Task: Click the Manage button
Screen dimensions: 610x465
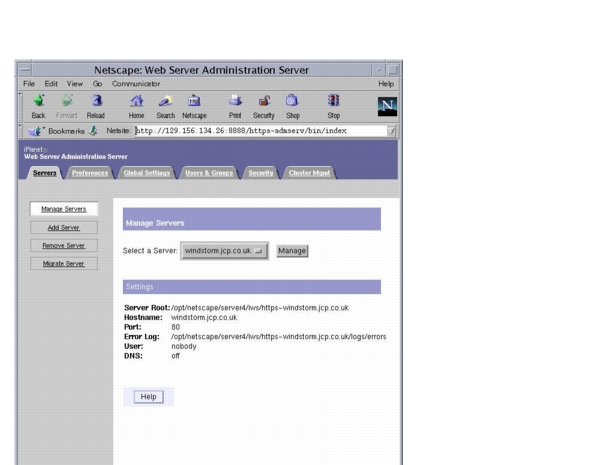Action: click(x=292, y=251)
